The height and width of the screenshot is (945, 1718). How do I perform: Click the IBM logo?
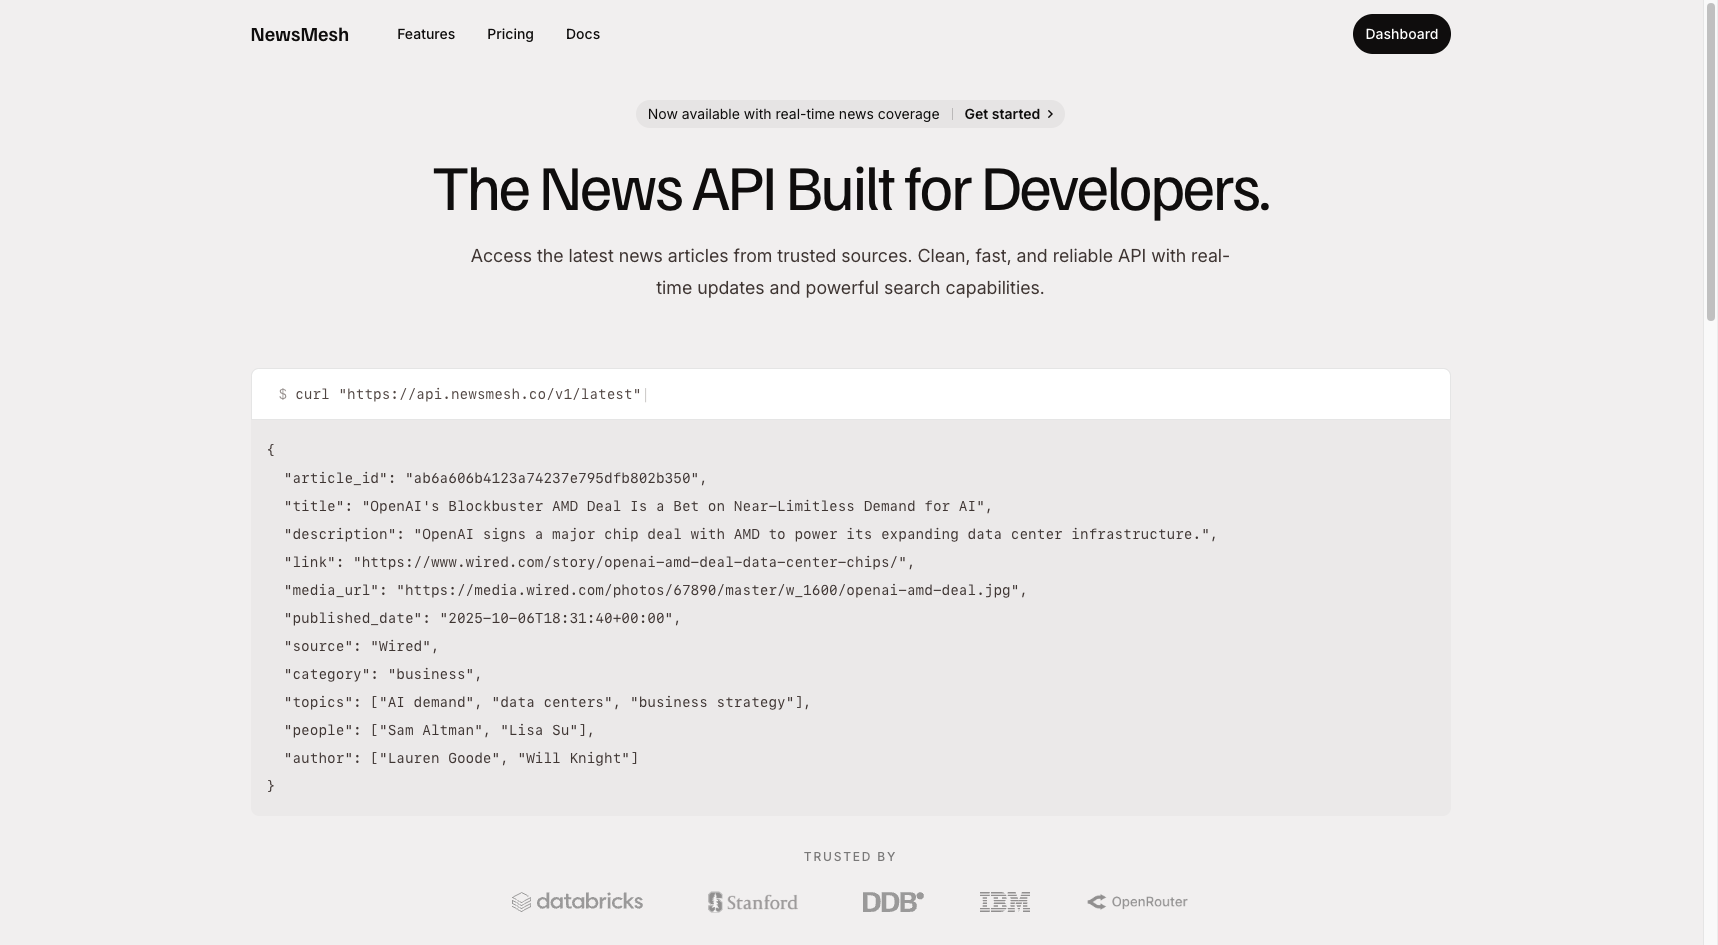1004,902
